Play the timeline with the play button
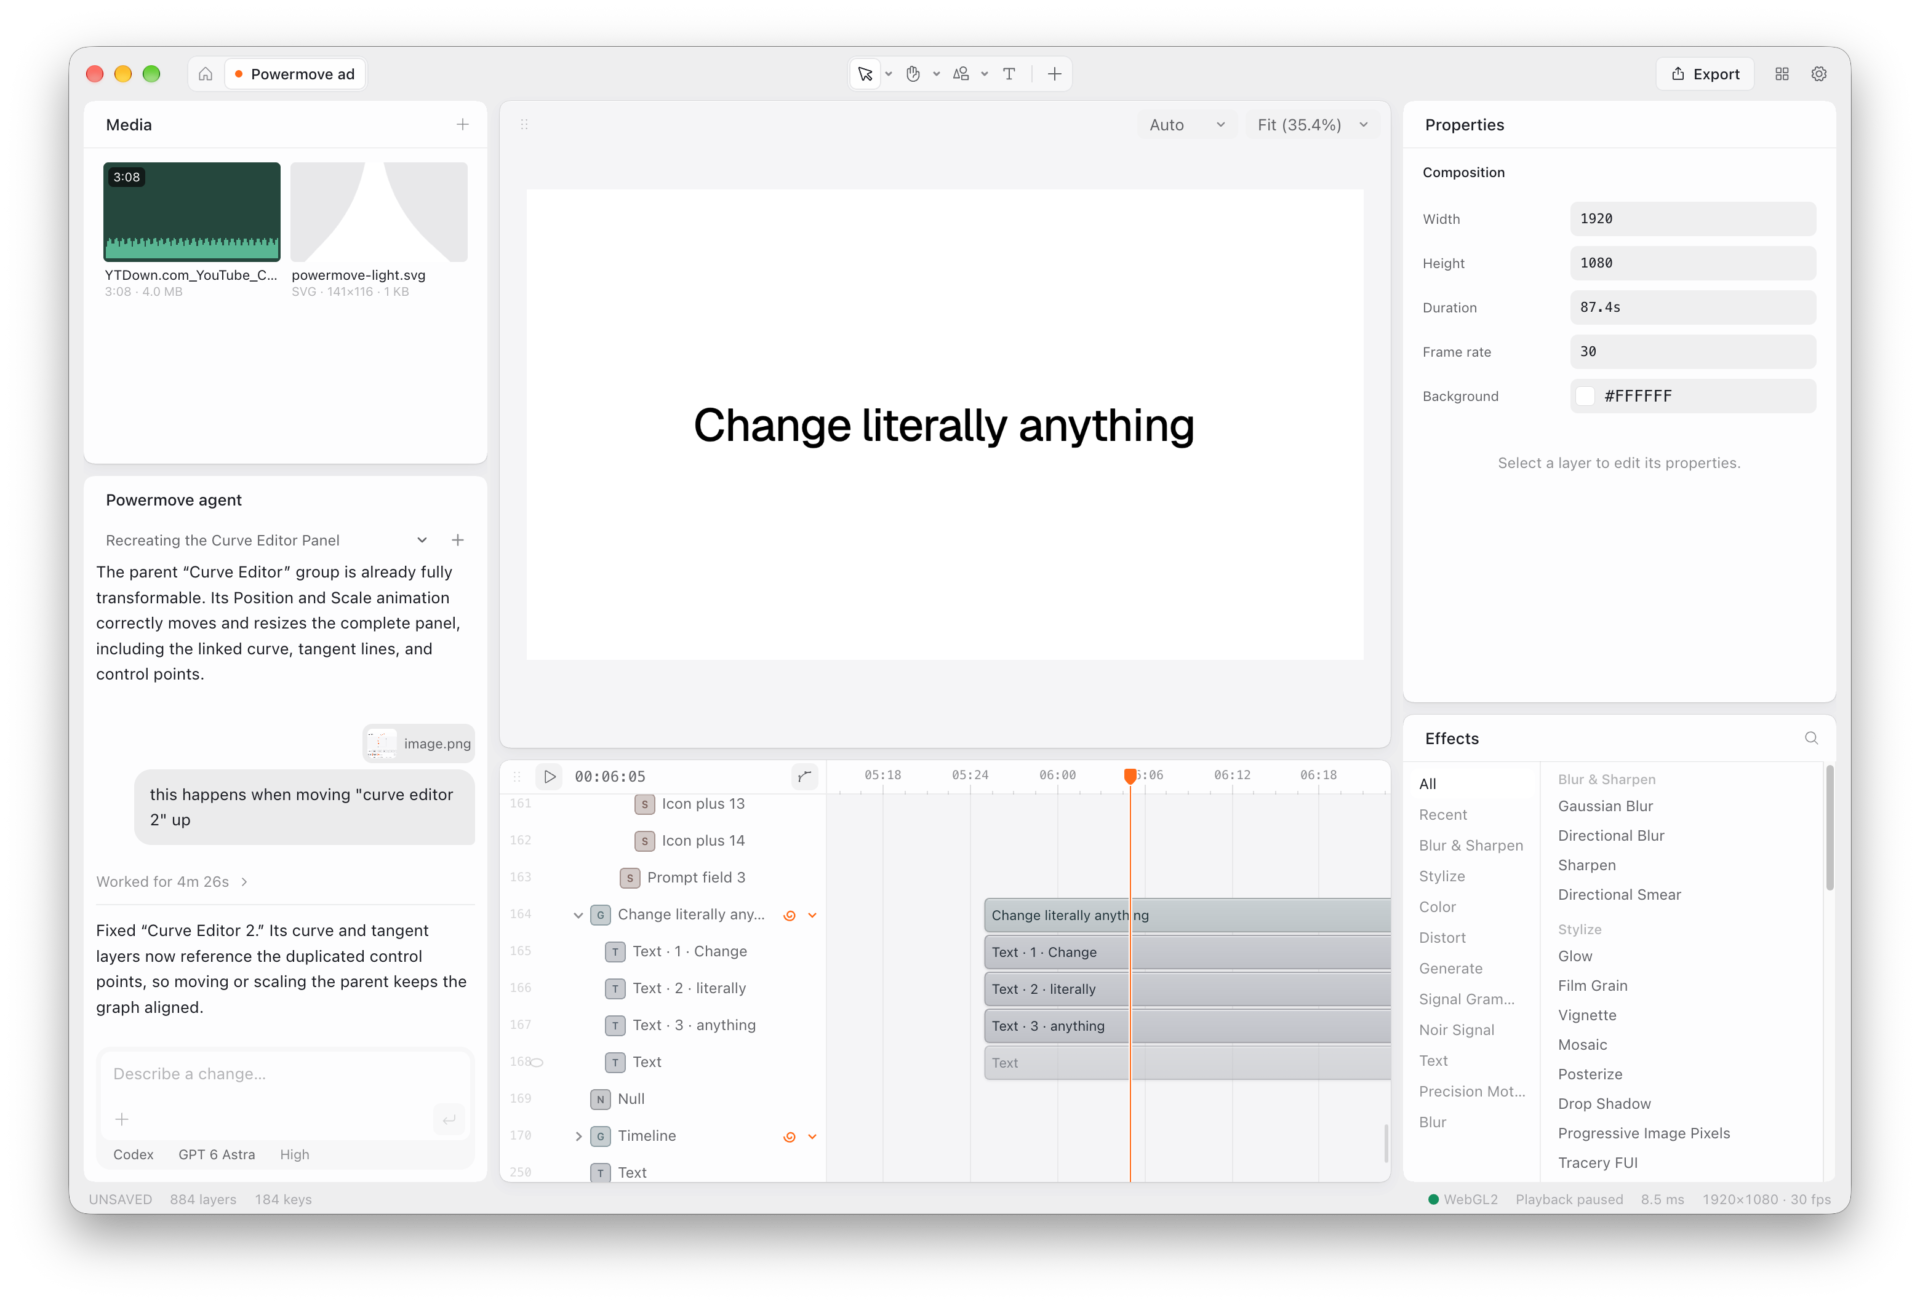The height and width of the screenshot is (1305, 1920). pos(549,776)
